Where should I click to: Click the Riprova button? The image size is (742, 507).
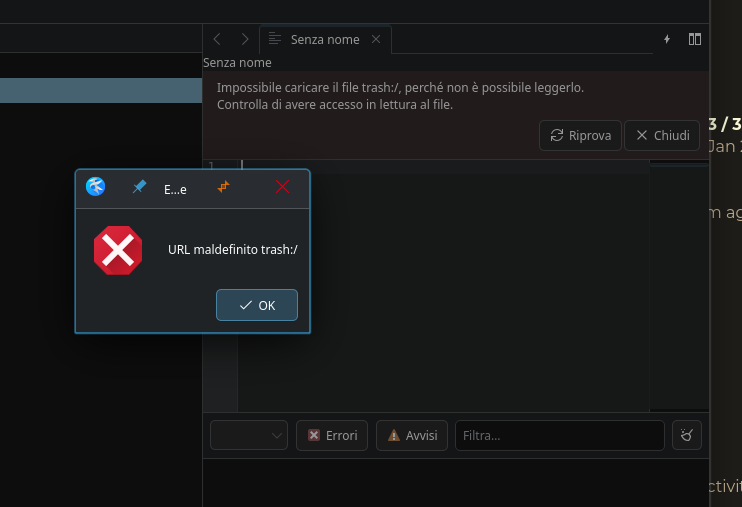pyautogui.click(x=580, y=135)
